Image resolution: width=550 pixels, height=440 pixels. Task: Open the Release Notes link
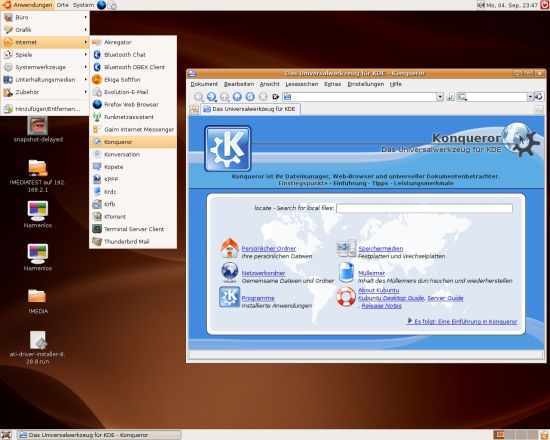pyautogui.click(x=381, y=306)
